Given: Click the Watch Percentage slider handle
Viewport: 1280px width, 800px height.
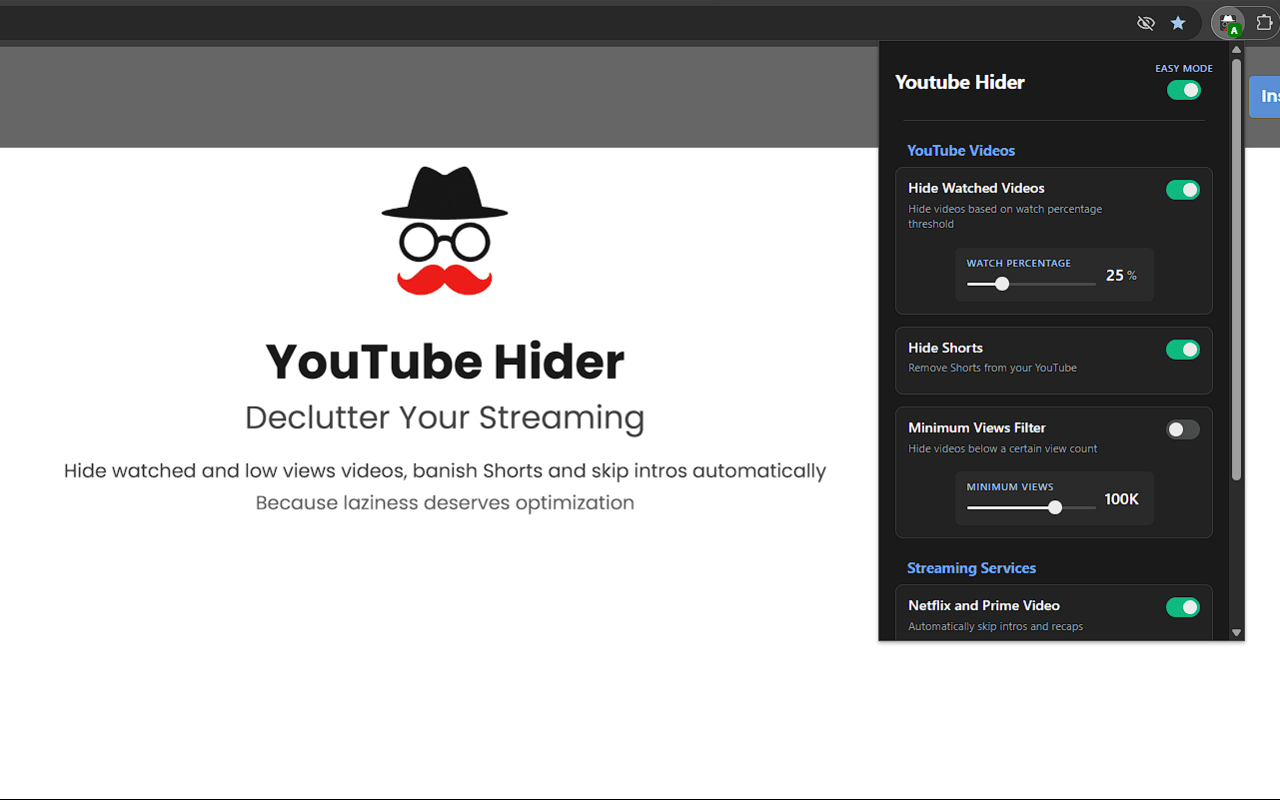Looking at the screenshot, I should pyautogui.click(x=1002, y=284).
